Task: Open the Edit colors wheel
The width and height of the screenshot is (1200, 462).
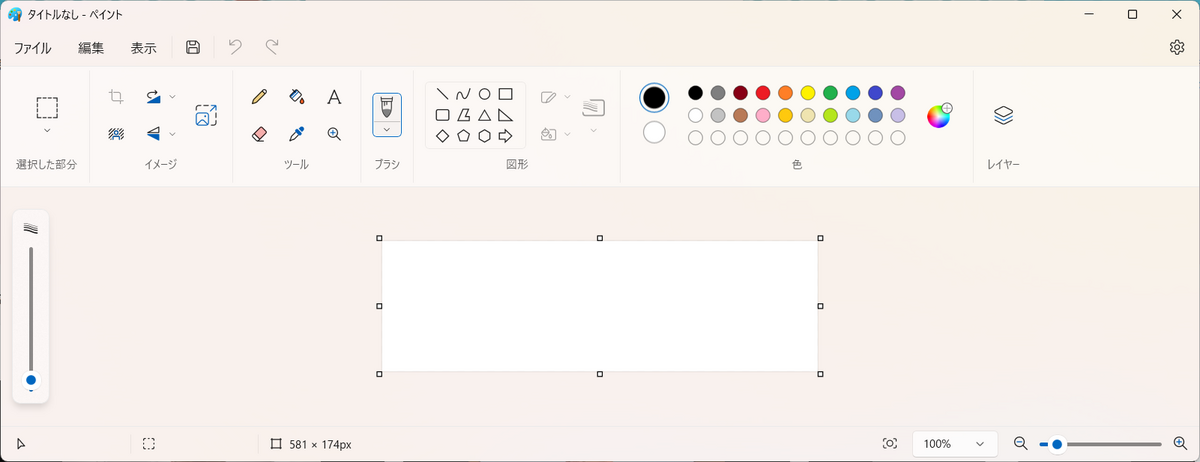Action: pyautogui.click(x=939, y=115)
